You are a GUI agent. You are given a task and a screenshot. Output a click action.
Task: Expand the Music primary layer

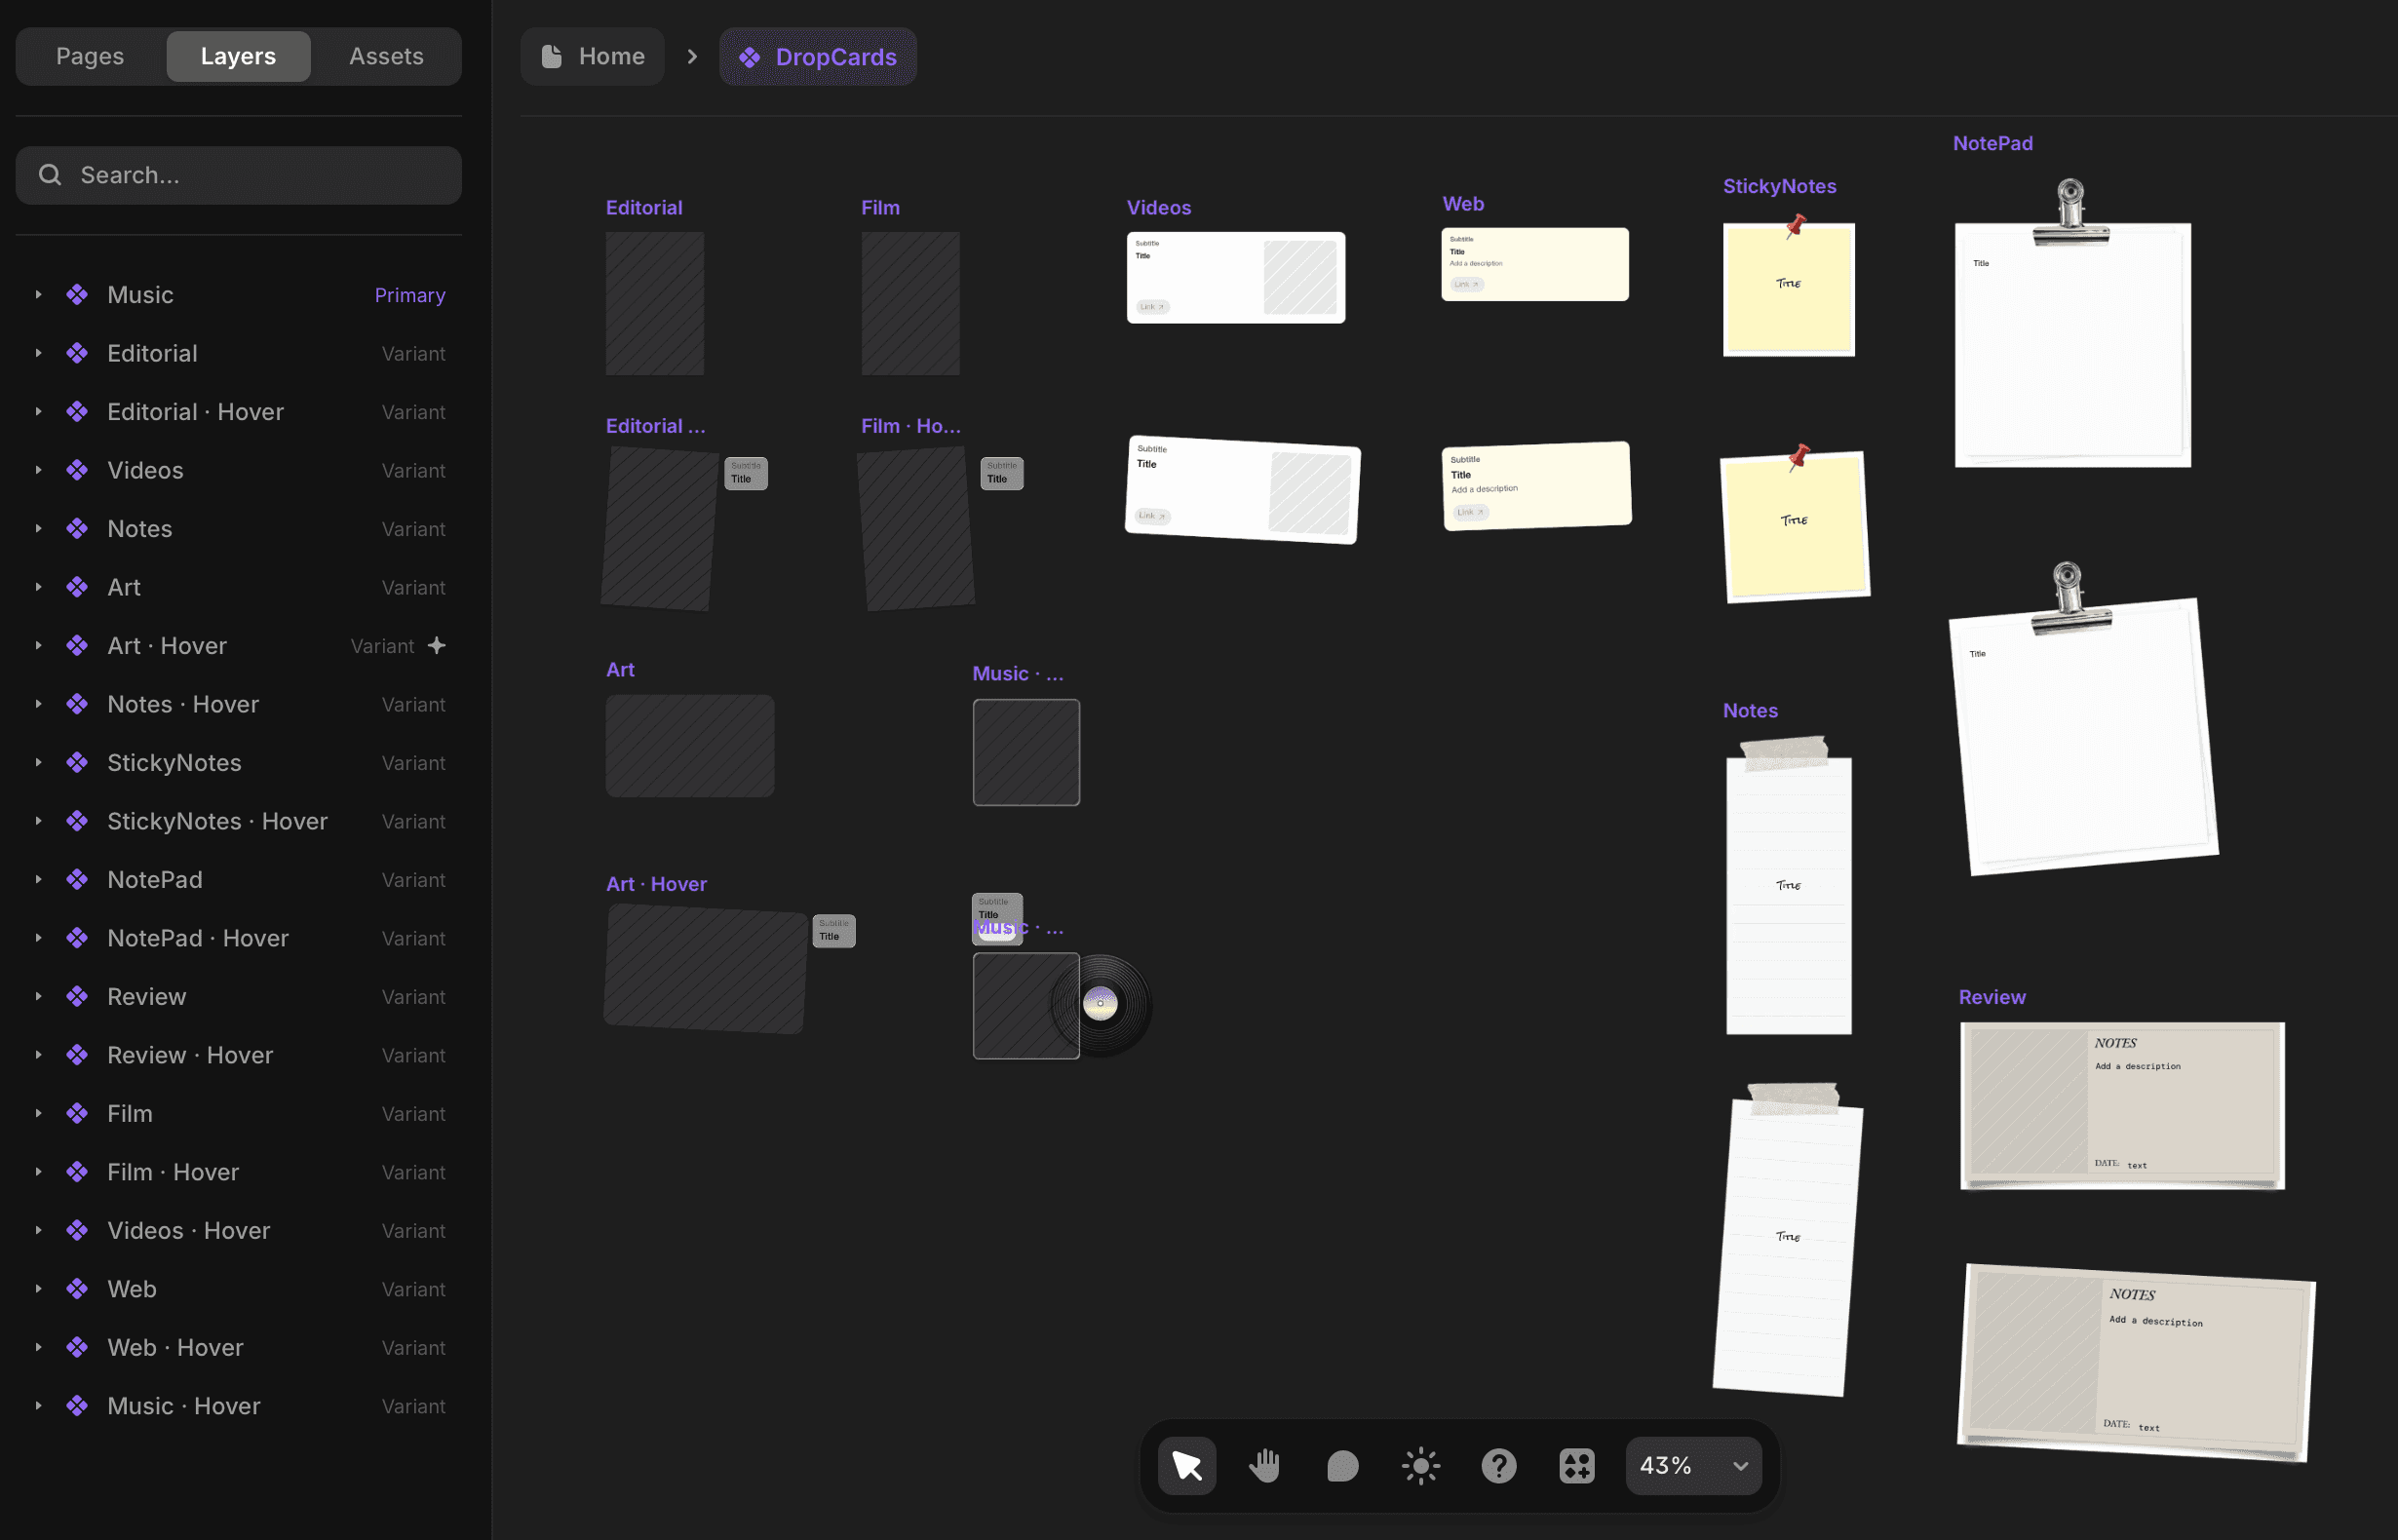click(38, 295)
